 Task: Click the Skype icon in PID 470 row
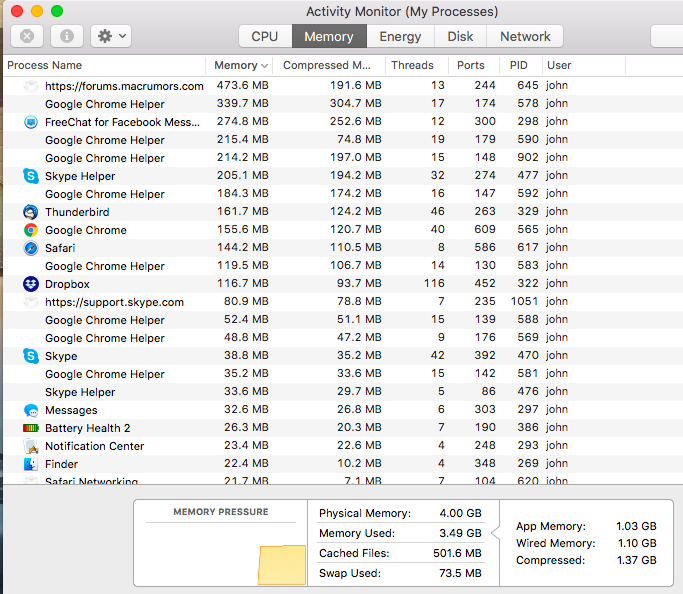point(30,356)
